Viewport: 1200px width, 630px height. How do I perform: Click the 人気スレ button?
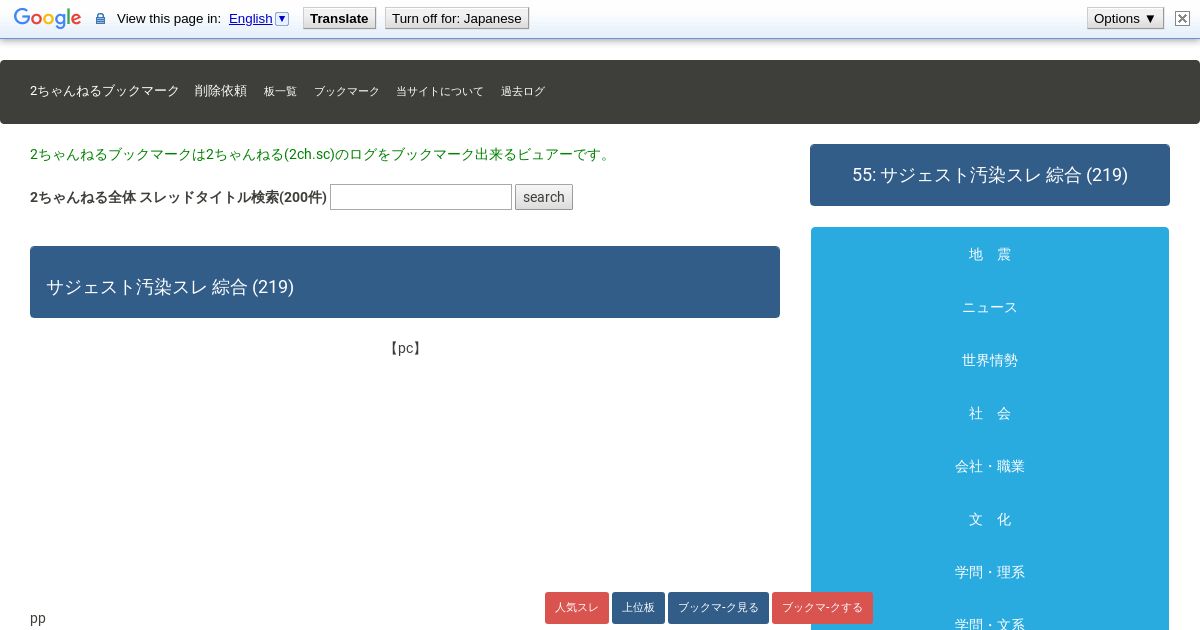click(577, 608)
